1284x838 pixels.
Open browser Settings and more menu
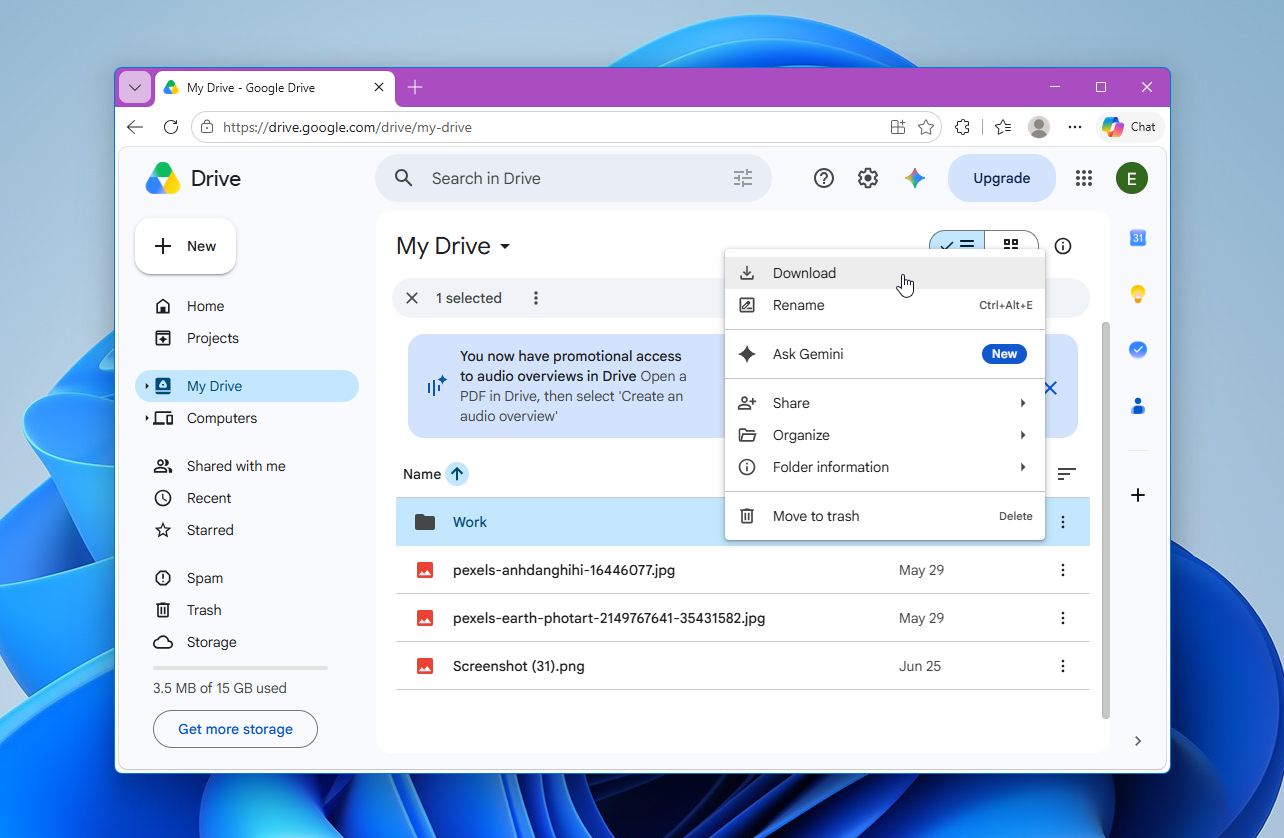tap(1075, 127)
